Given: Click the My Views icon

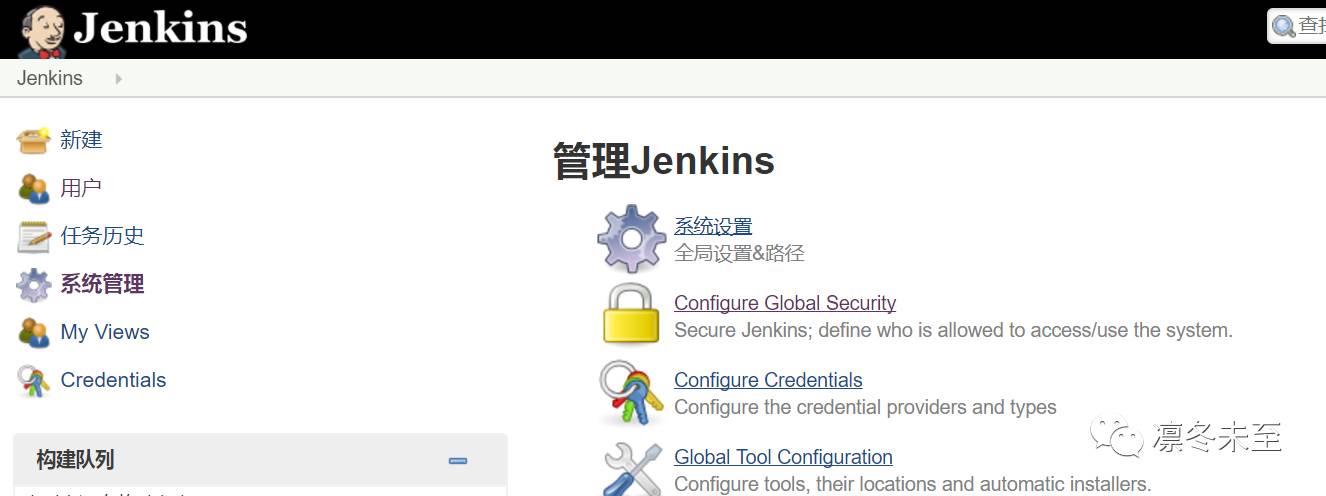Looking at the screenshot, I should click(x=33, y=332).
